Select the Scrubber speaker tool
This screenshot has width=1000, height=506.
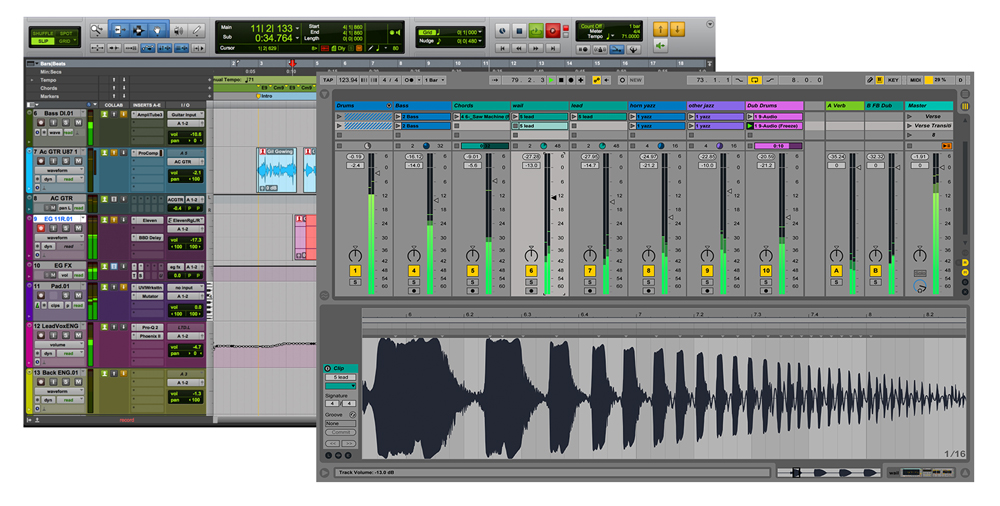pyautogui.click(x=178, y=30)
